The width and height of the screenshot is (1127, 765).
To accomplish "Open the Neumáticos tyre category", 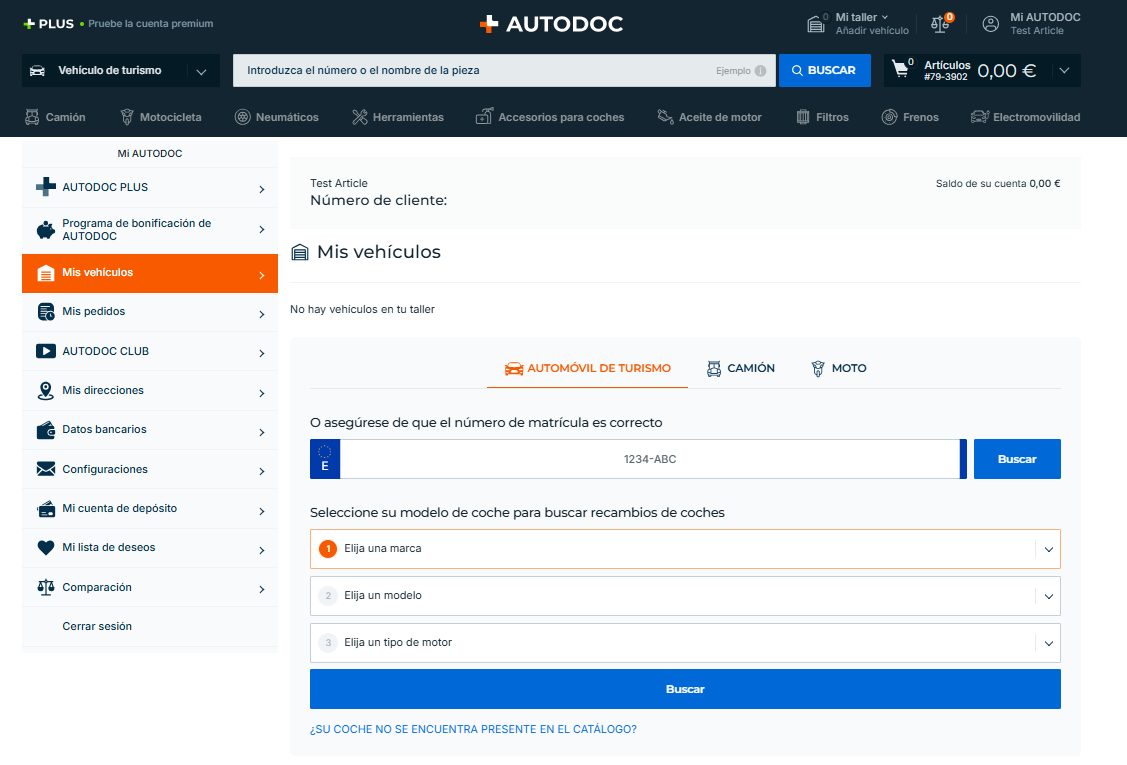I will 277,117.
